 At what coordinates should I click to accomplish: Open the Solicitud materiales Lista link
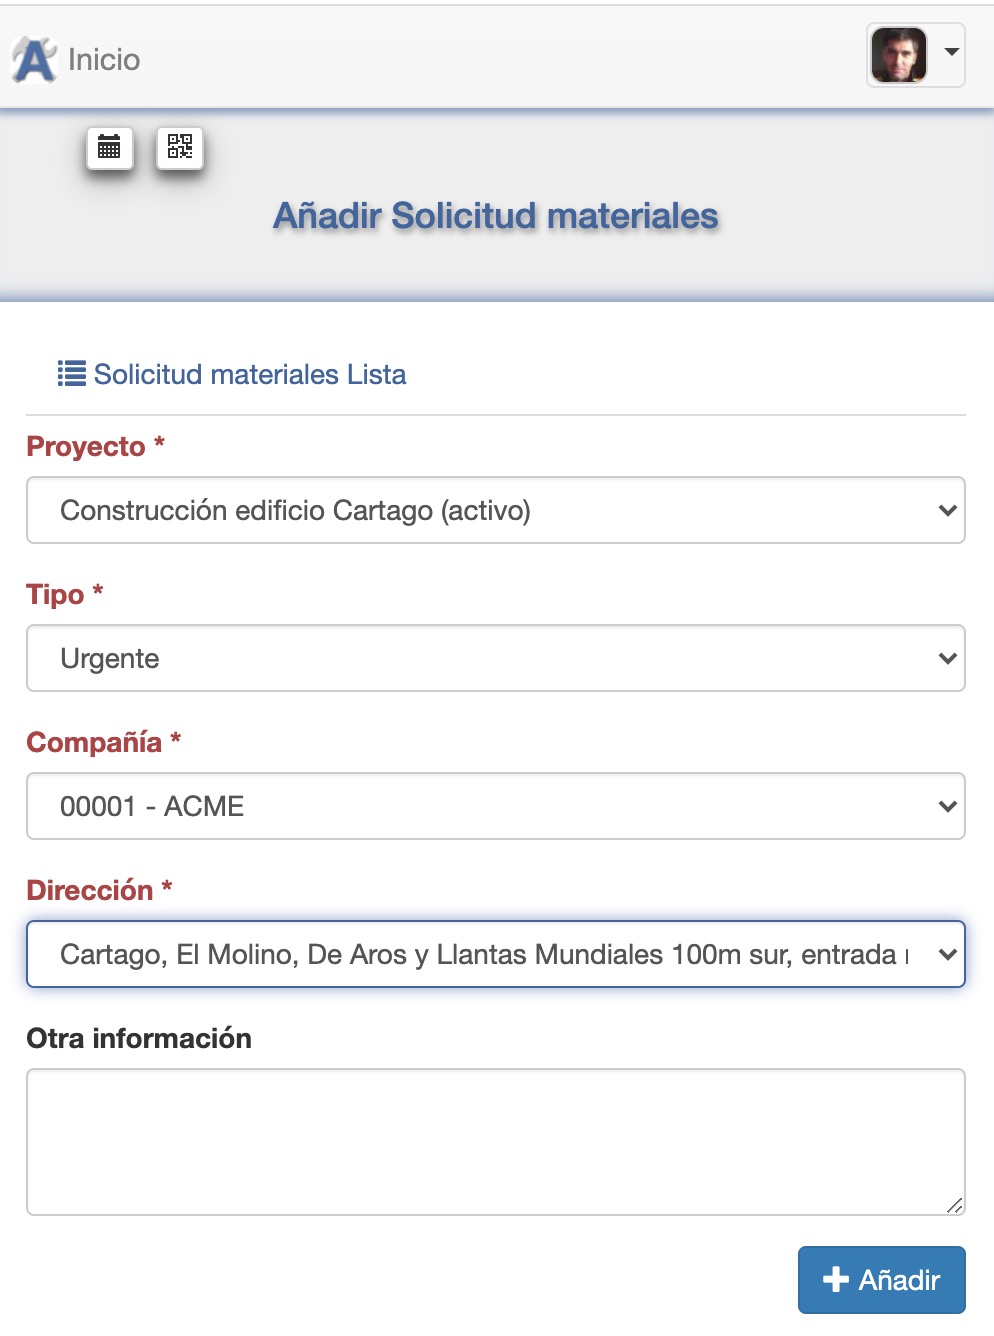pos(250,374)
